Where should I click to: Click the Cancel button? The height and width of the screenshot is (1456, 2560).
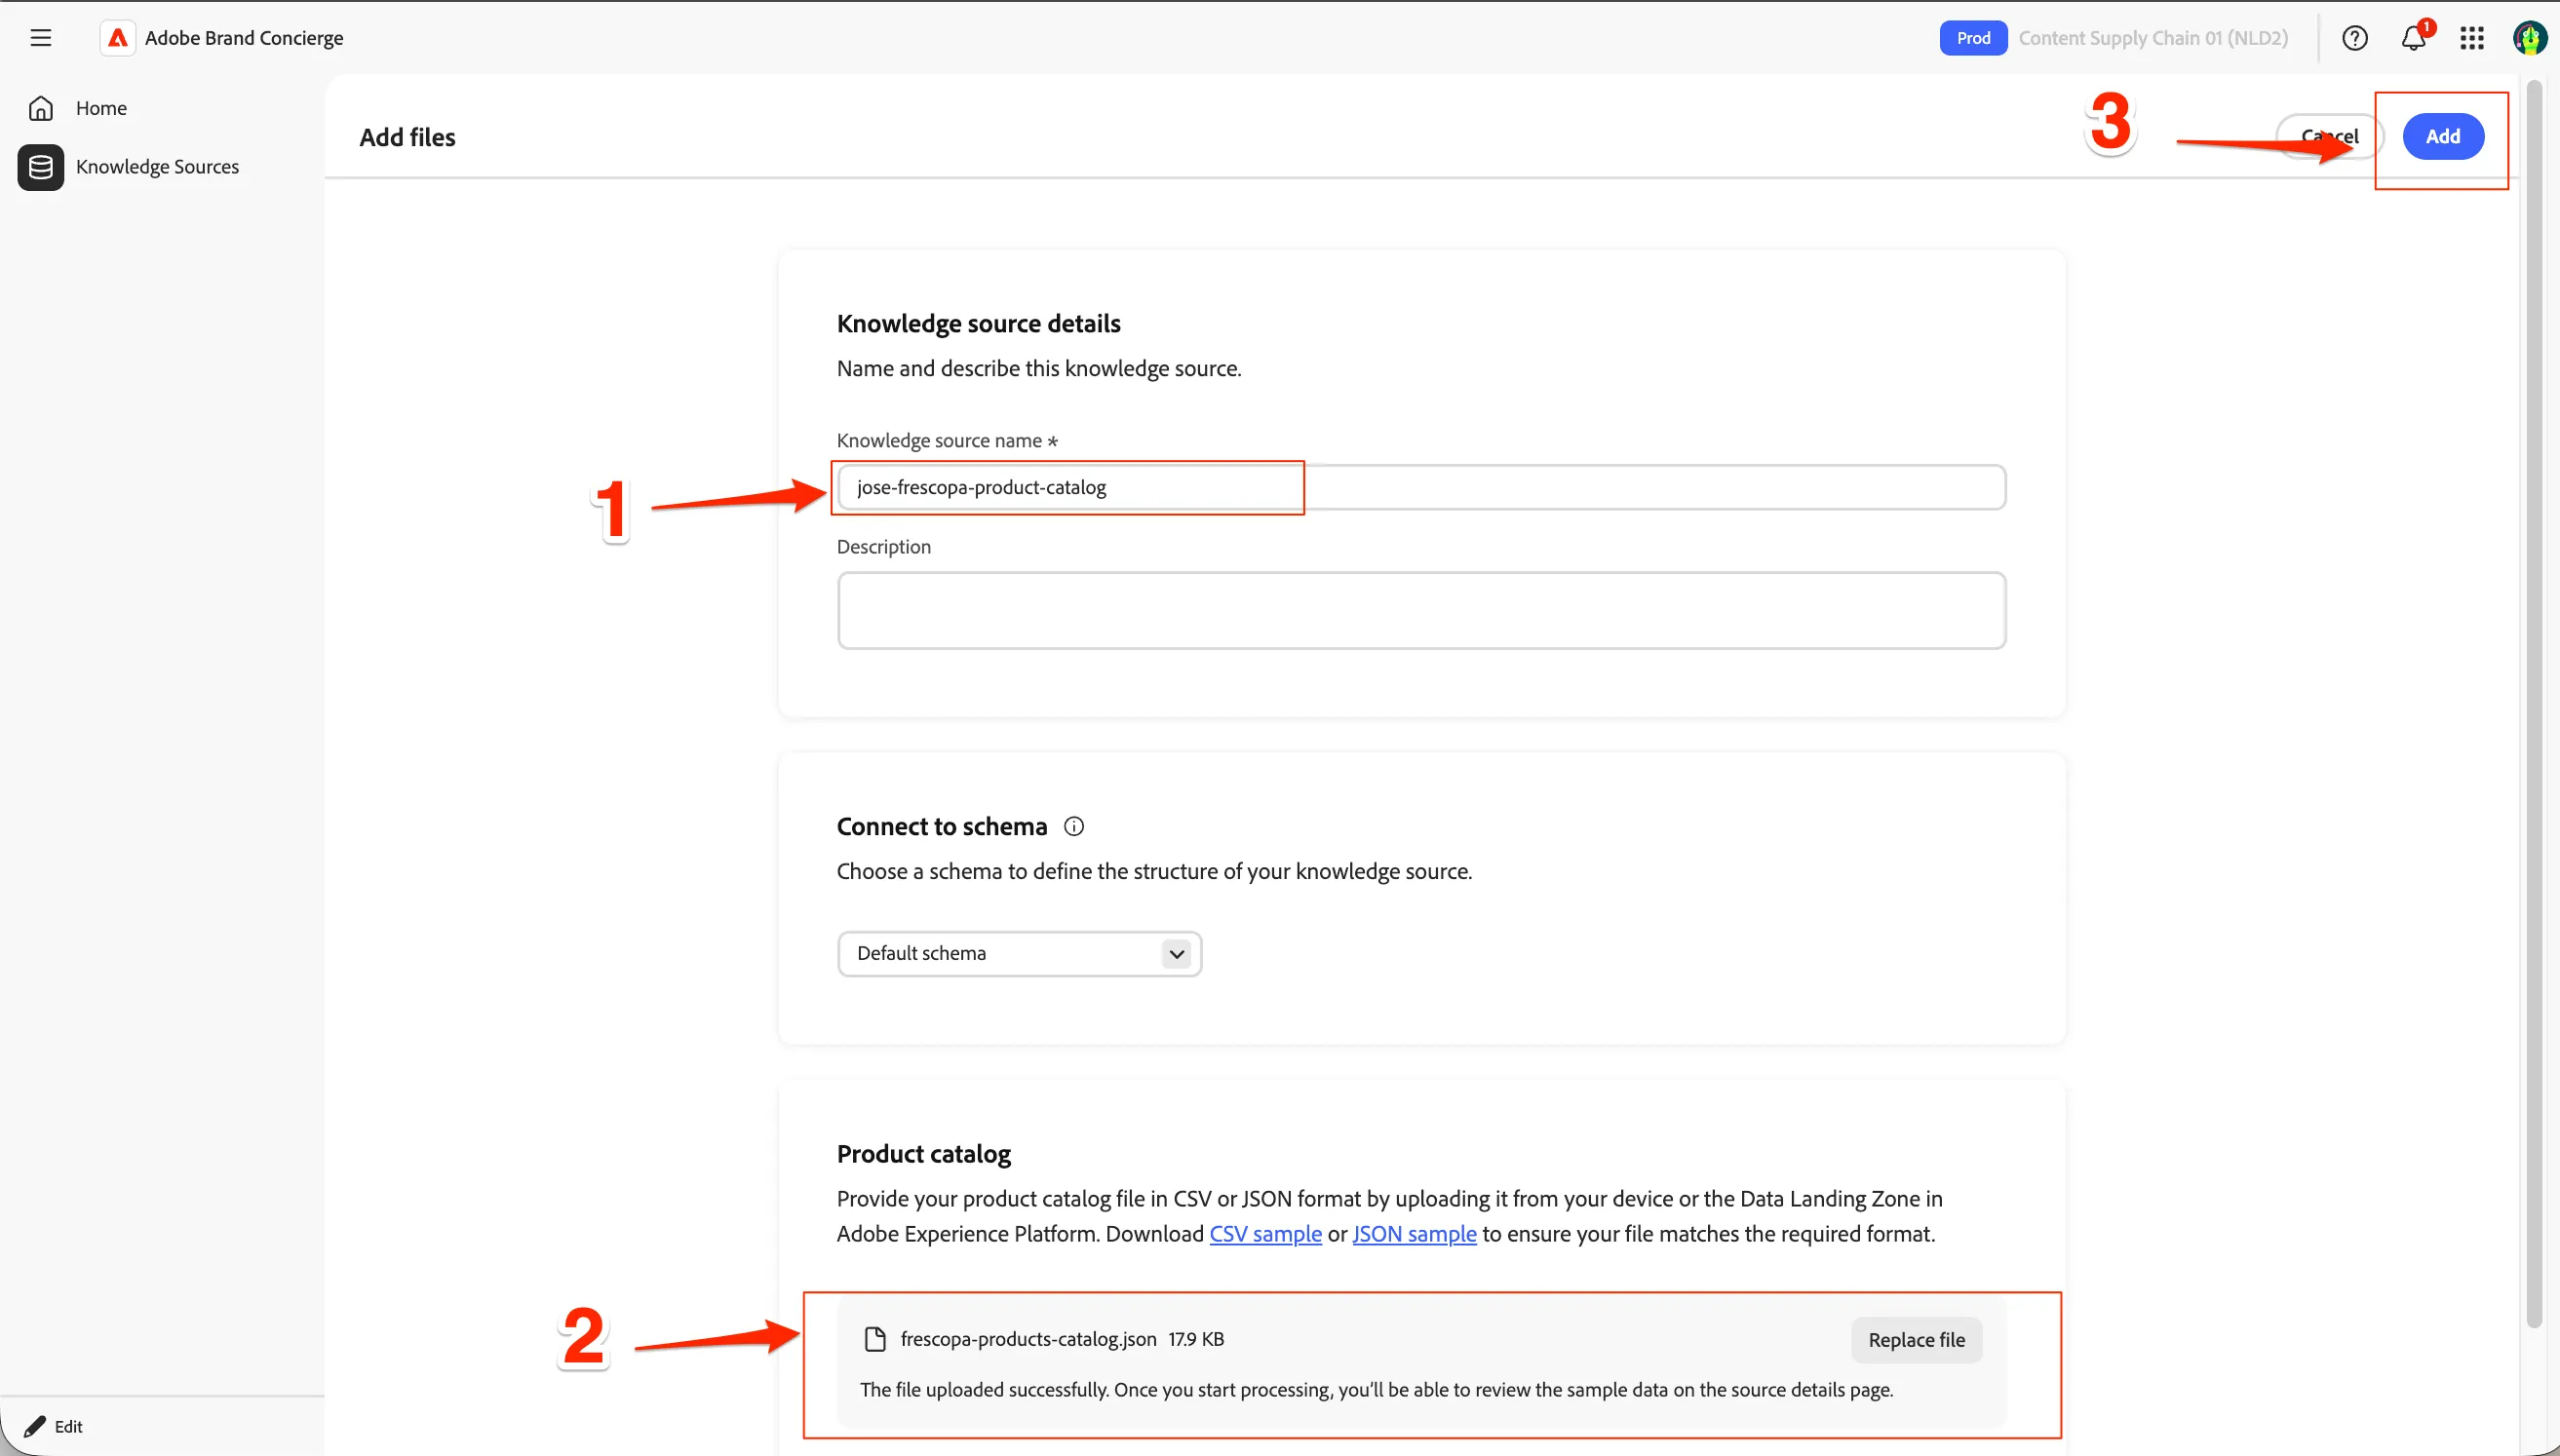point(2329,137)
